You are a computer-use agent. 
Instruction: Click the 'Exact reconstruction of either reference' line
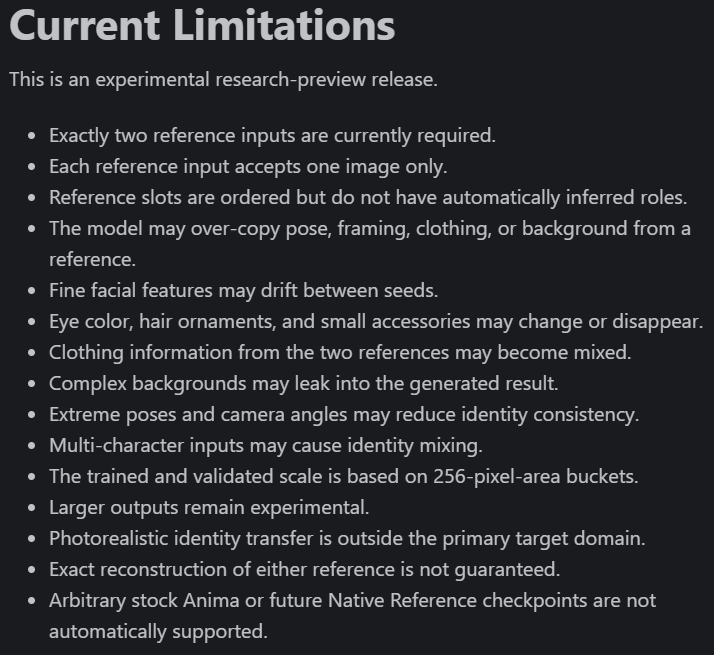pos(305,569)
